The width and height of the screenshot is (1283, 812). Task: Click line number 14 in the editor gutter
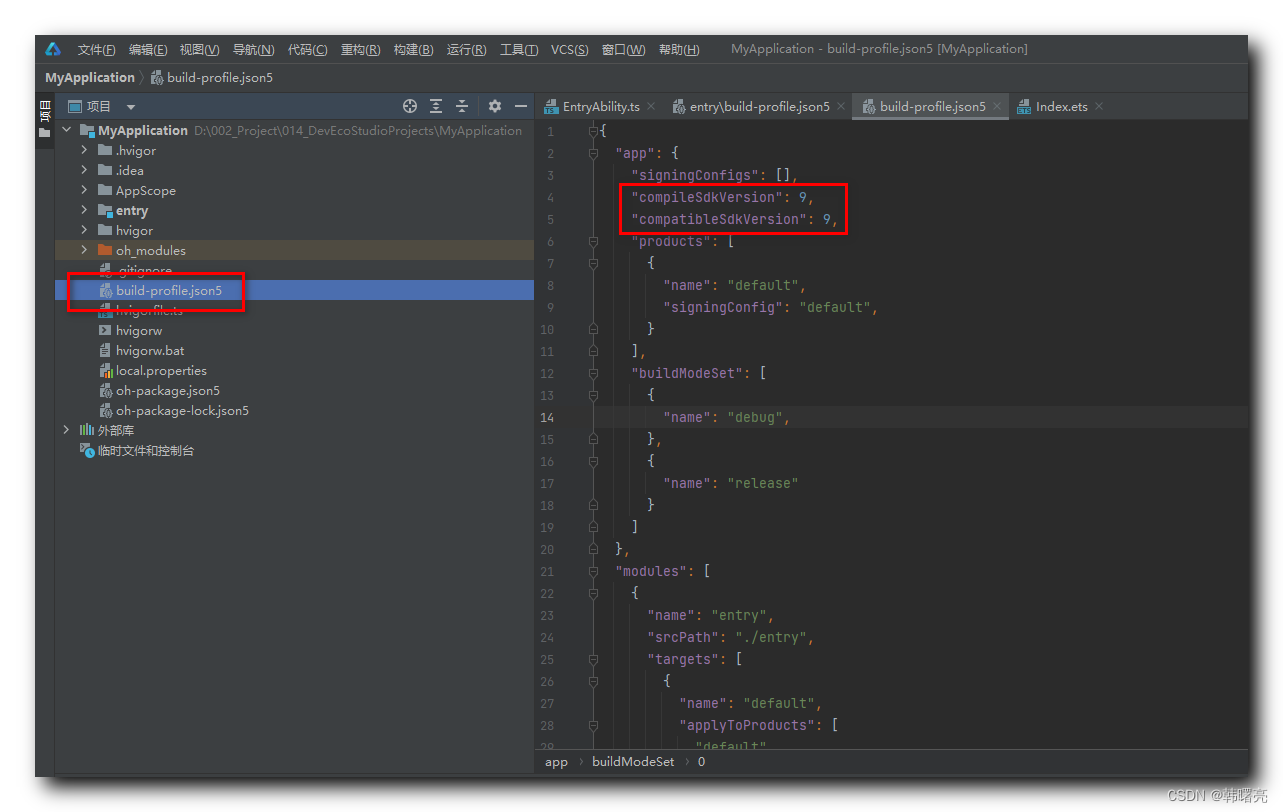547,417
